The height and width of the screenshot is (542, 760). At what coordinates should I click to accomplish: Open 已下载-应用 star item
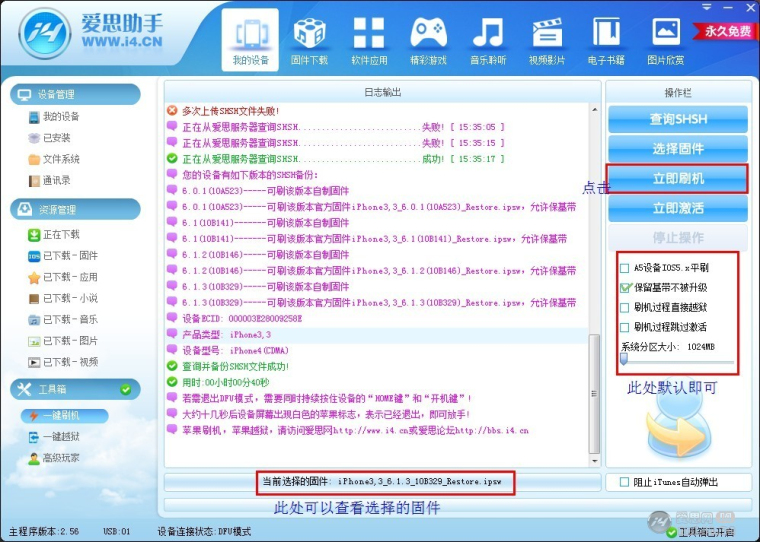[x=63, y=277]
